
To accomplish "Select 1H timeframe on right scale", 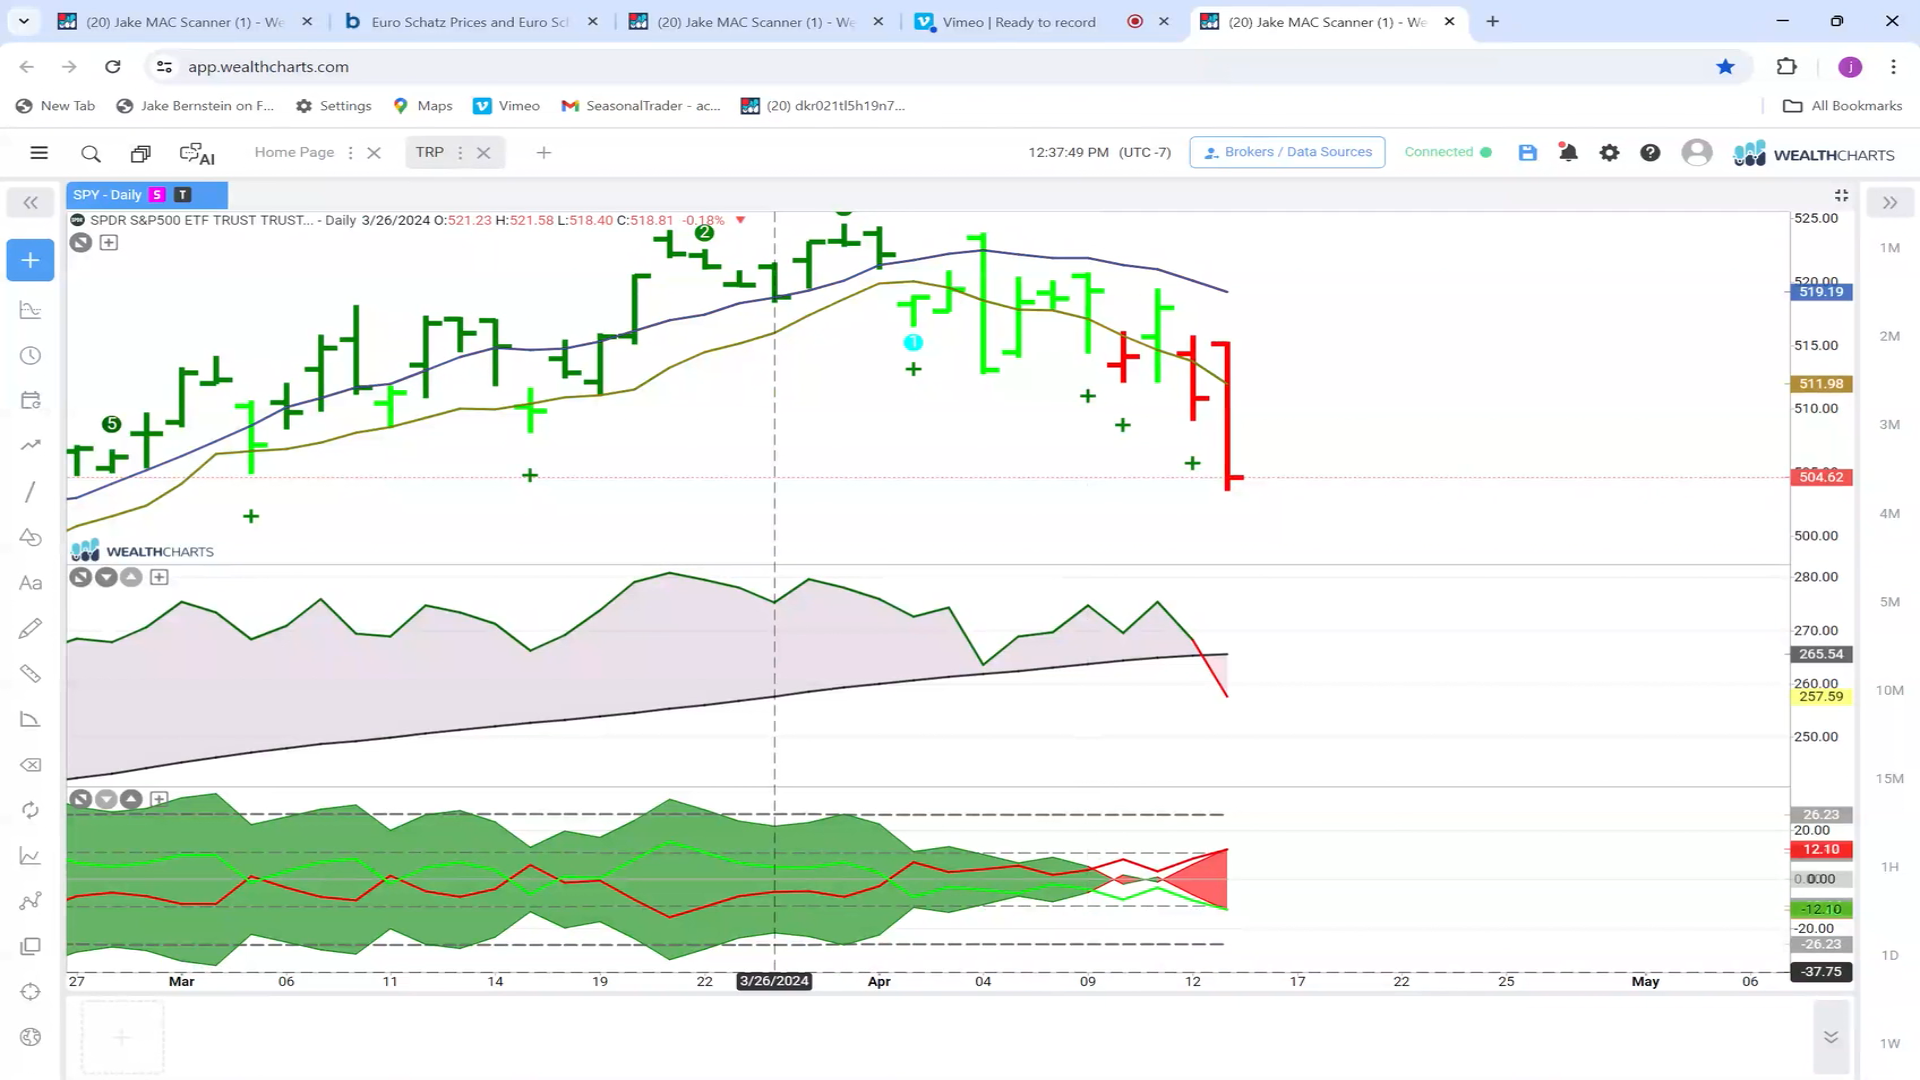I will tap(1889, 867).
